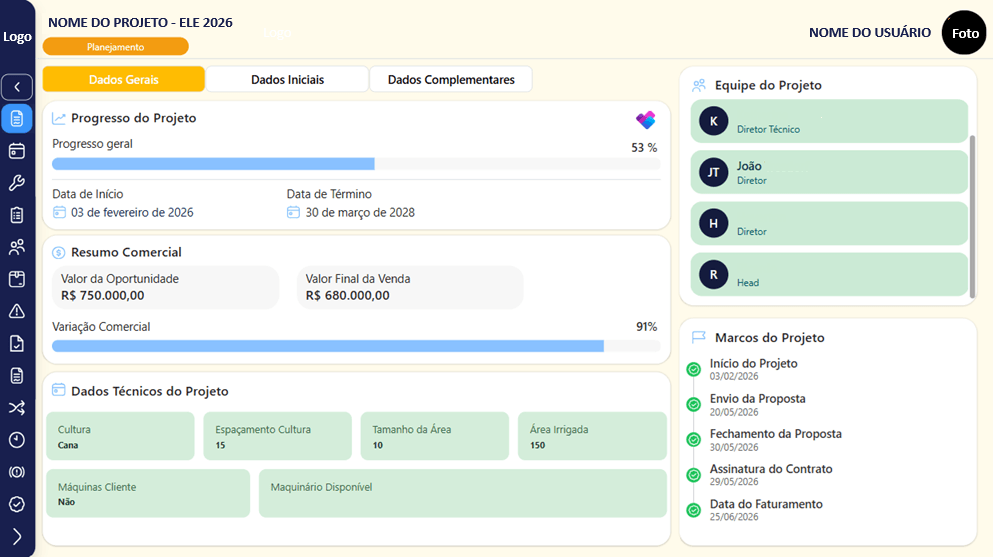Image resolution: width=993 pixels, height=557 pixels.
Task: Open the highlighted document icon in sidebar
Action: click(17, 118)
